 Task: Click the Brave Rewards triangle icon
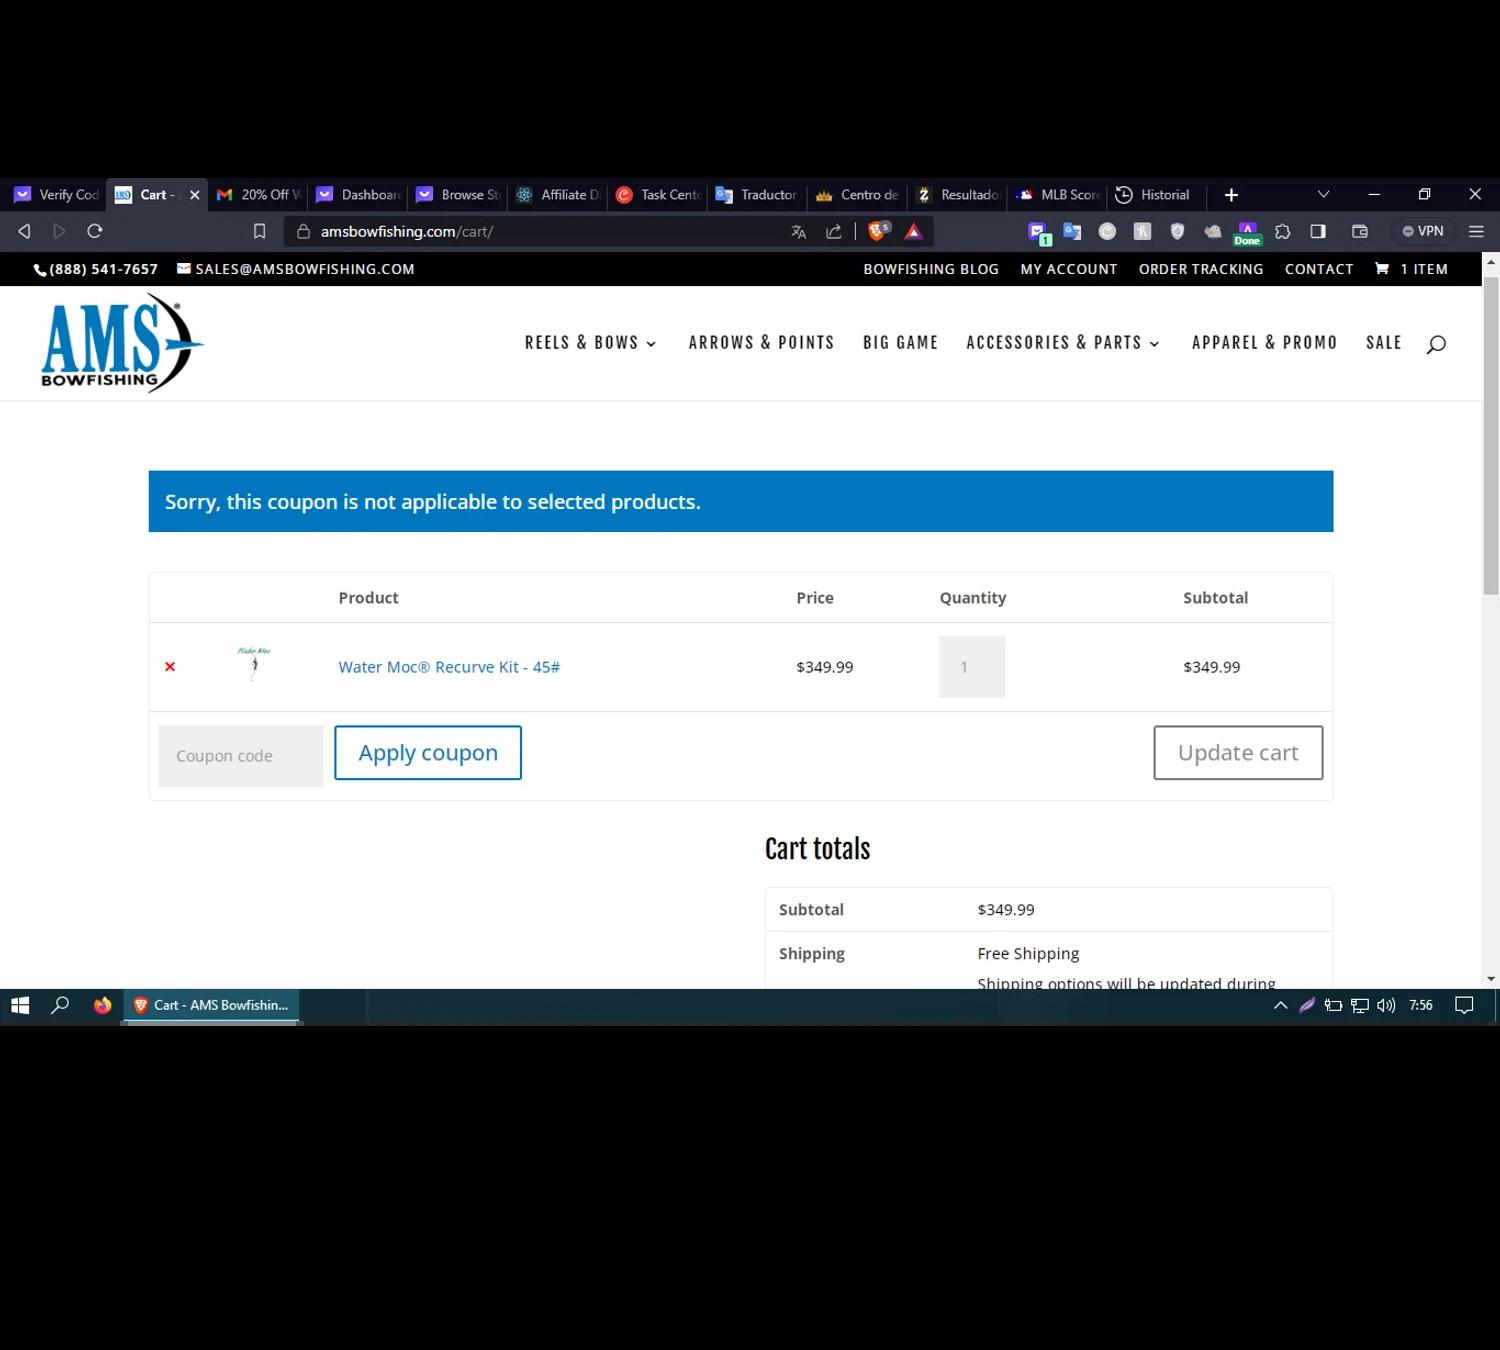(x=913, y=232)
